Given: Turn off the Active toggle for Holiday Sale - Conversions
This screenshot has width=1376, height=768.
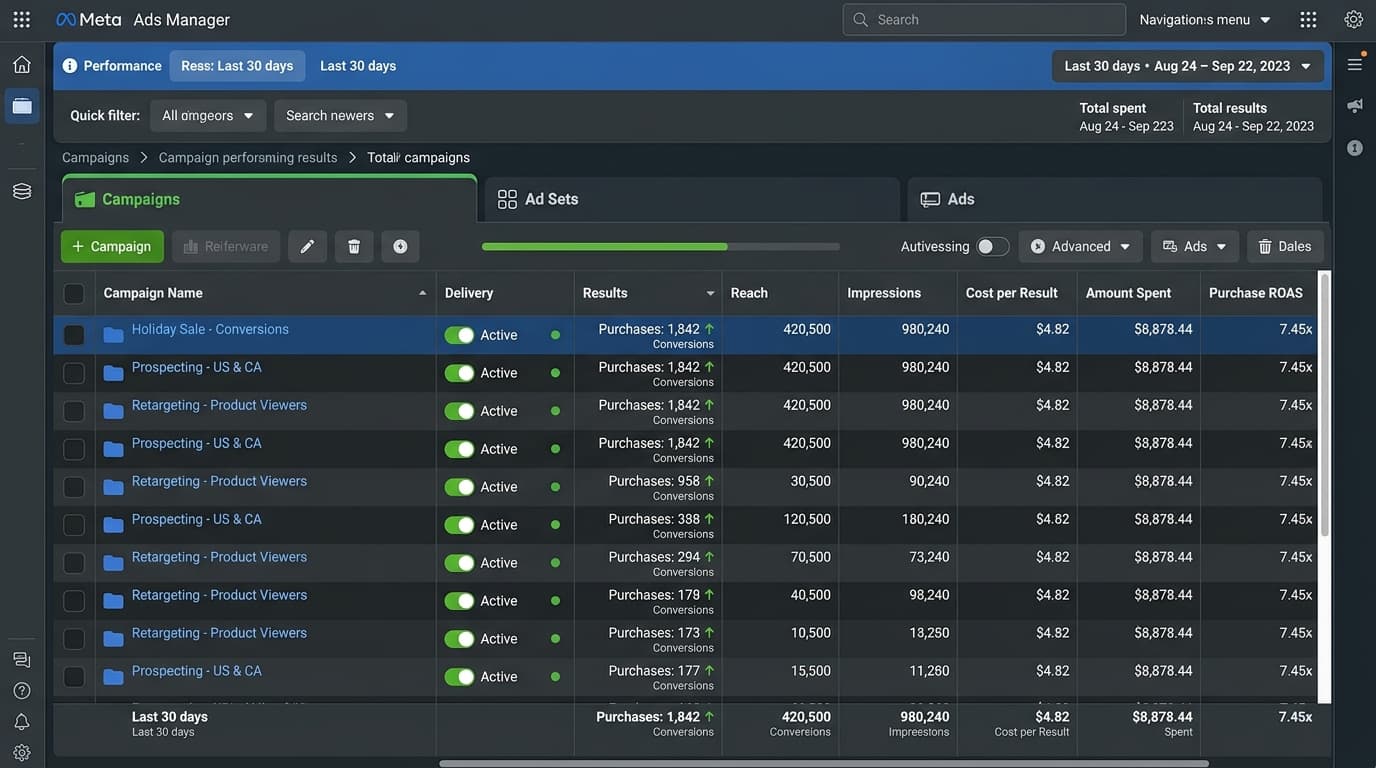Looking at the screenshot, I should (459, 335).
